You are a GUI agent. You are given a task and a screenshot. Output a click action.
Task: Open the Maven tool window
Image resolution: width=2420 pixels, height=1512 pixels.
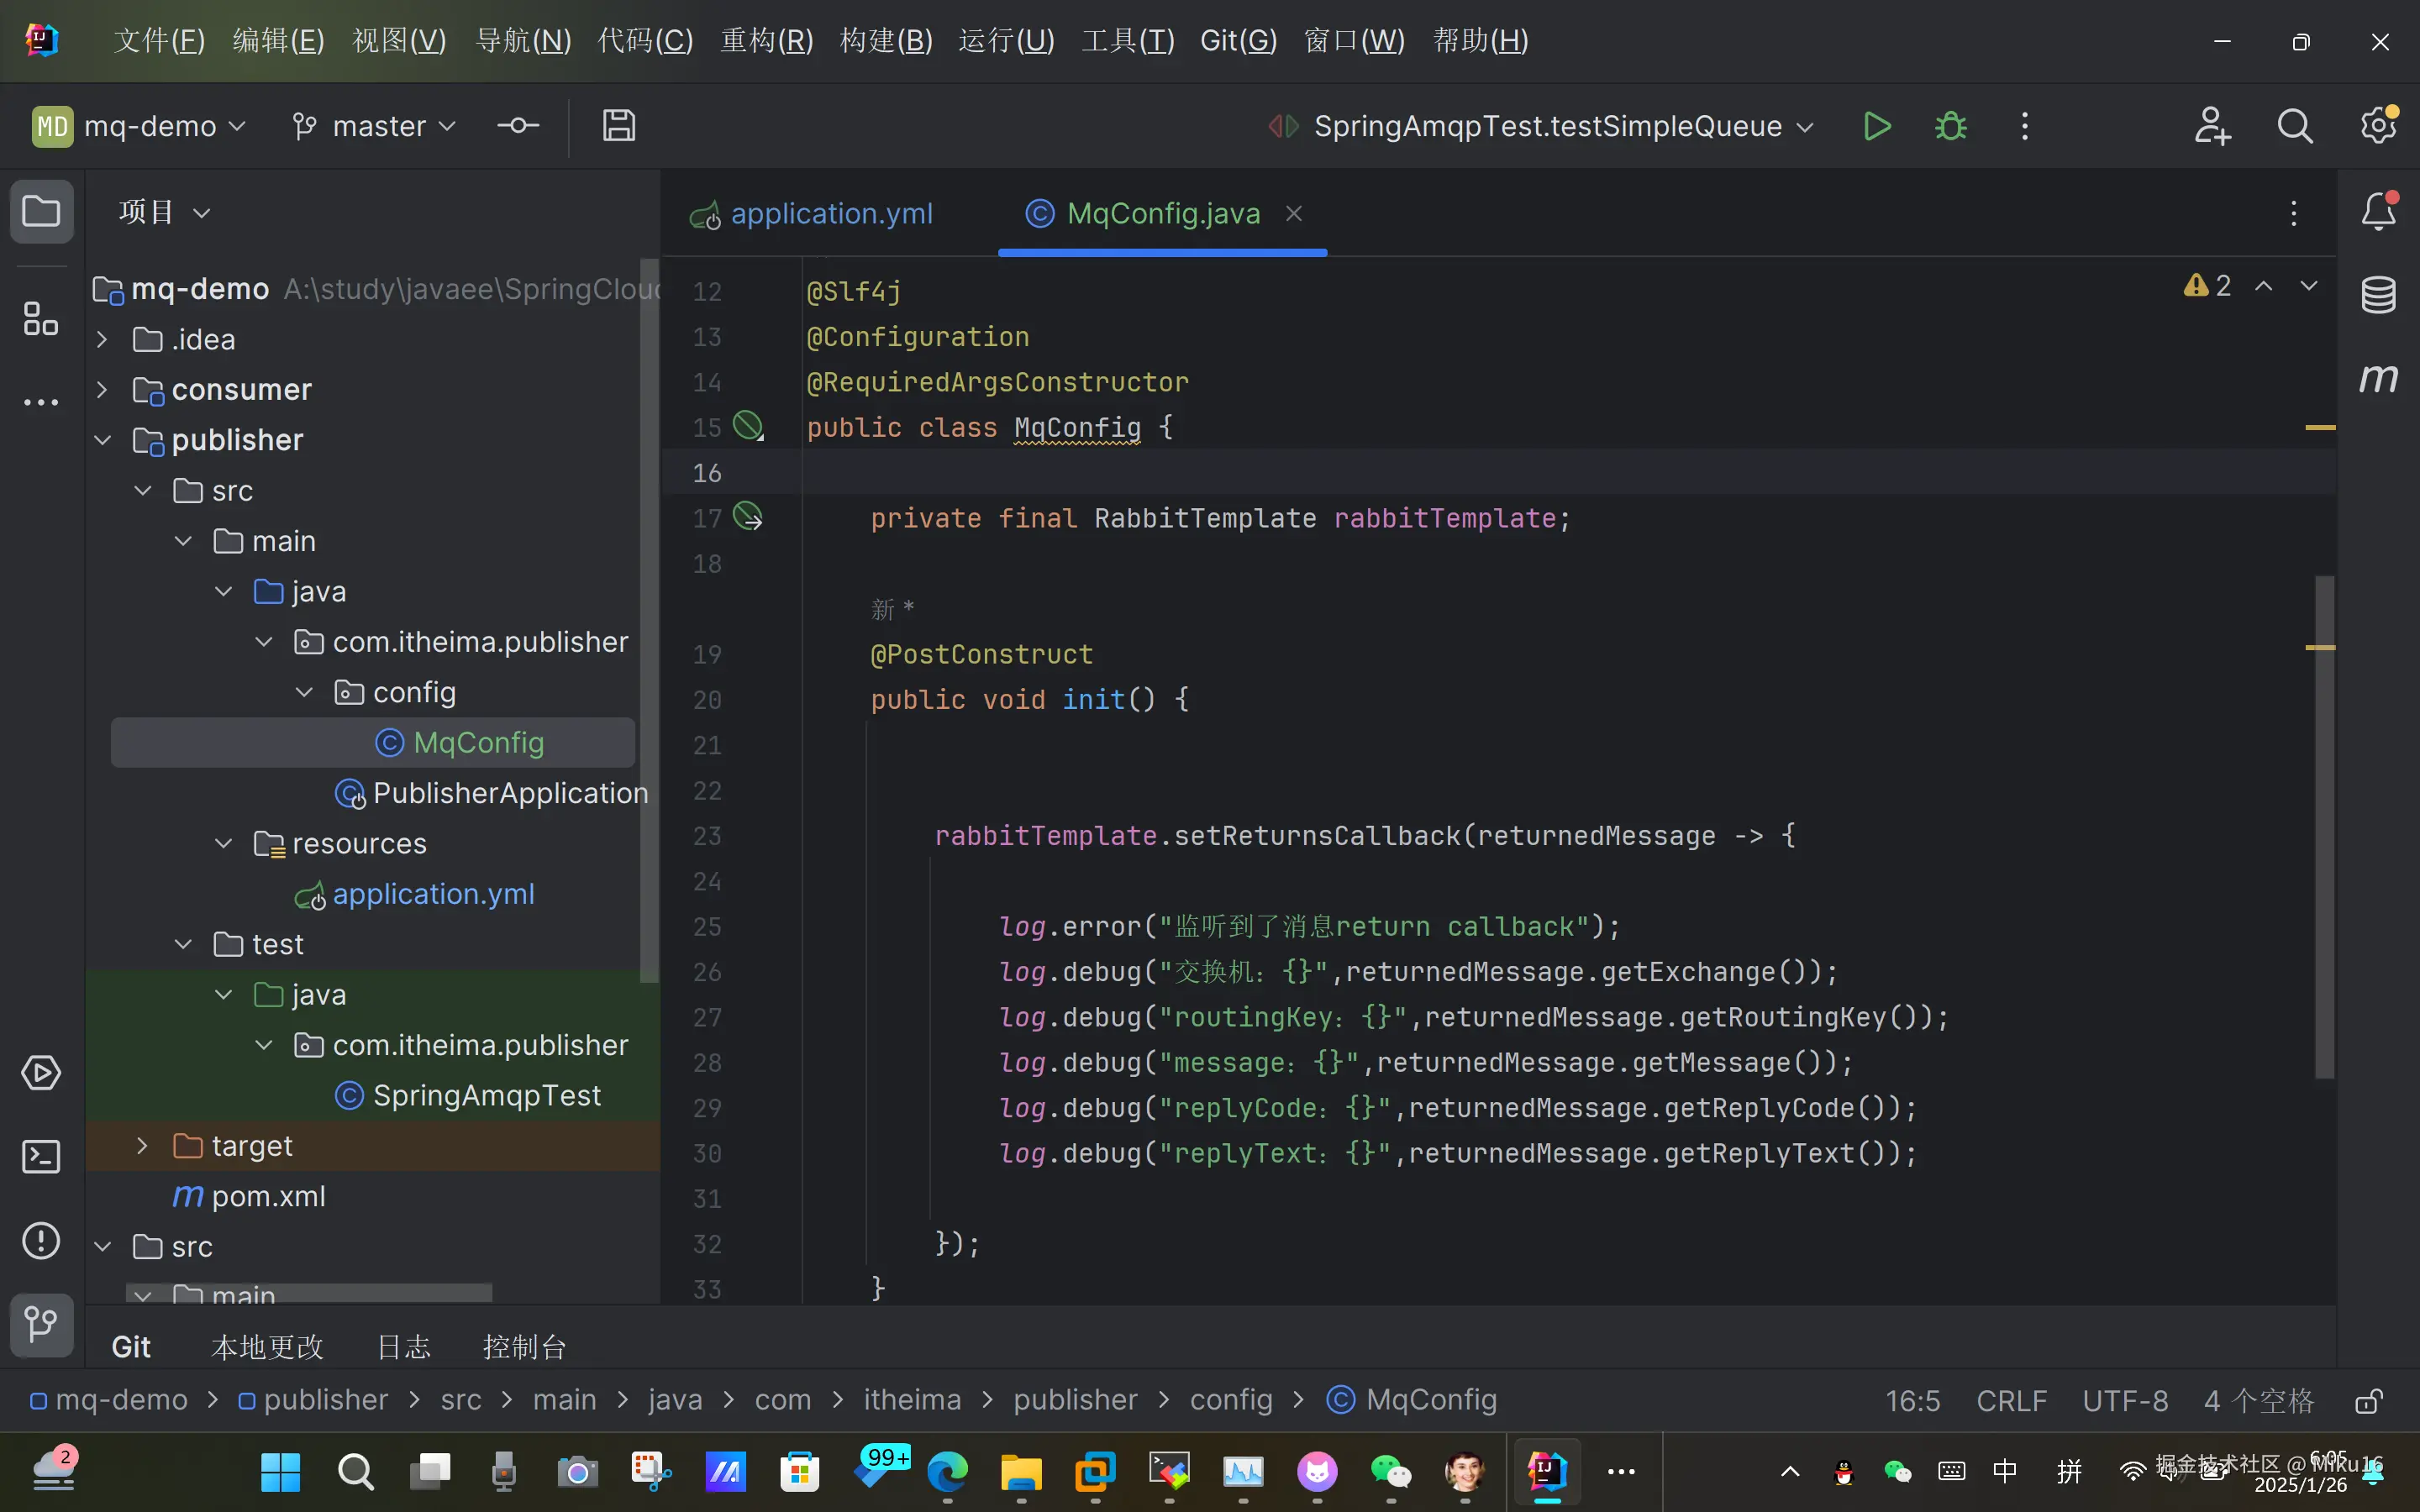(2378, 378)
